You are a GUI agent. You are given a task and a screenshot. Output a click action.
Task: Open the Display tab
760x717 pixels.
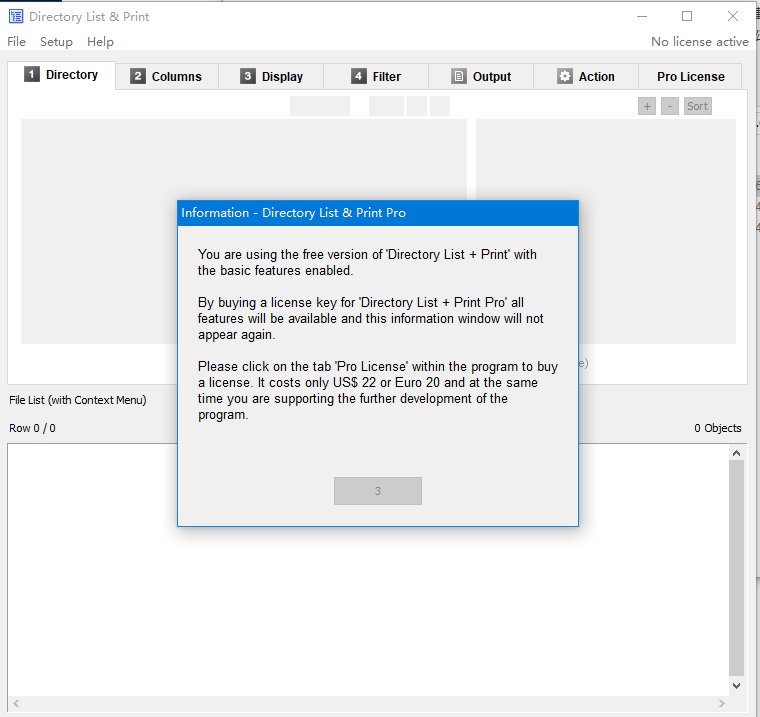[271, 77]
